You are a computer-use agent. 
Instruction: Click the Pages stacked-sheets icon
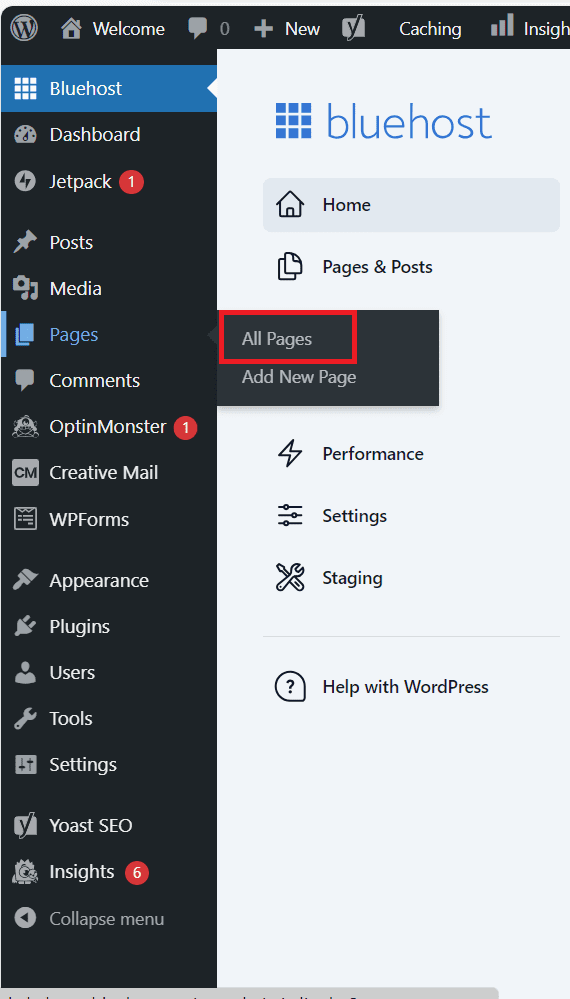25,334
